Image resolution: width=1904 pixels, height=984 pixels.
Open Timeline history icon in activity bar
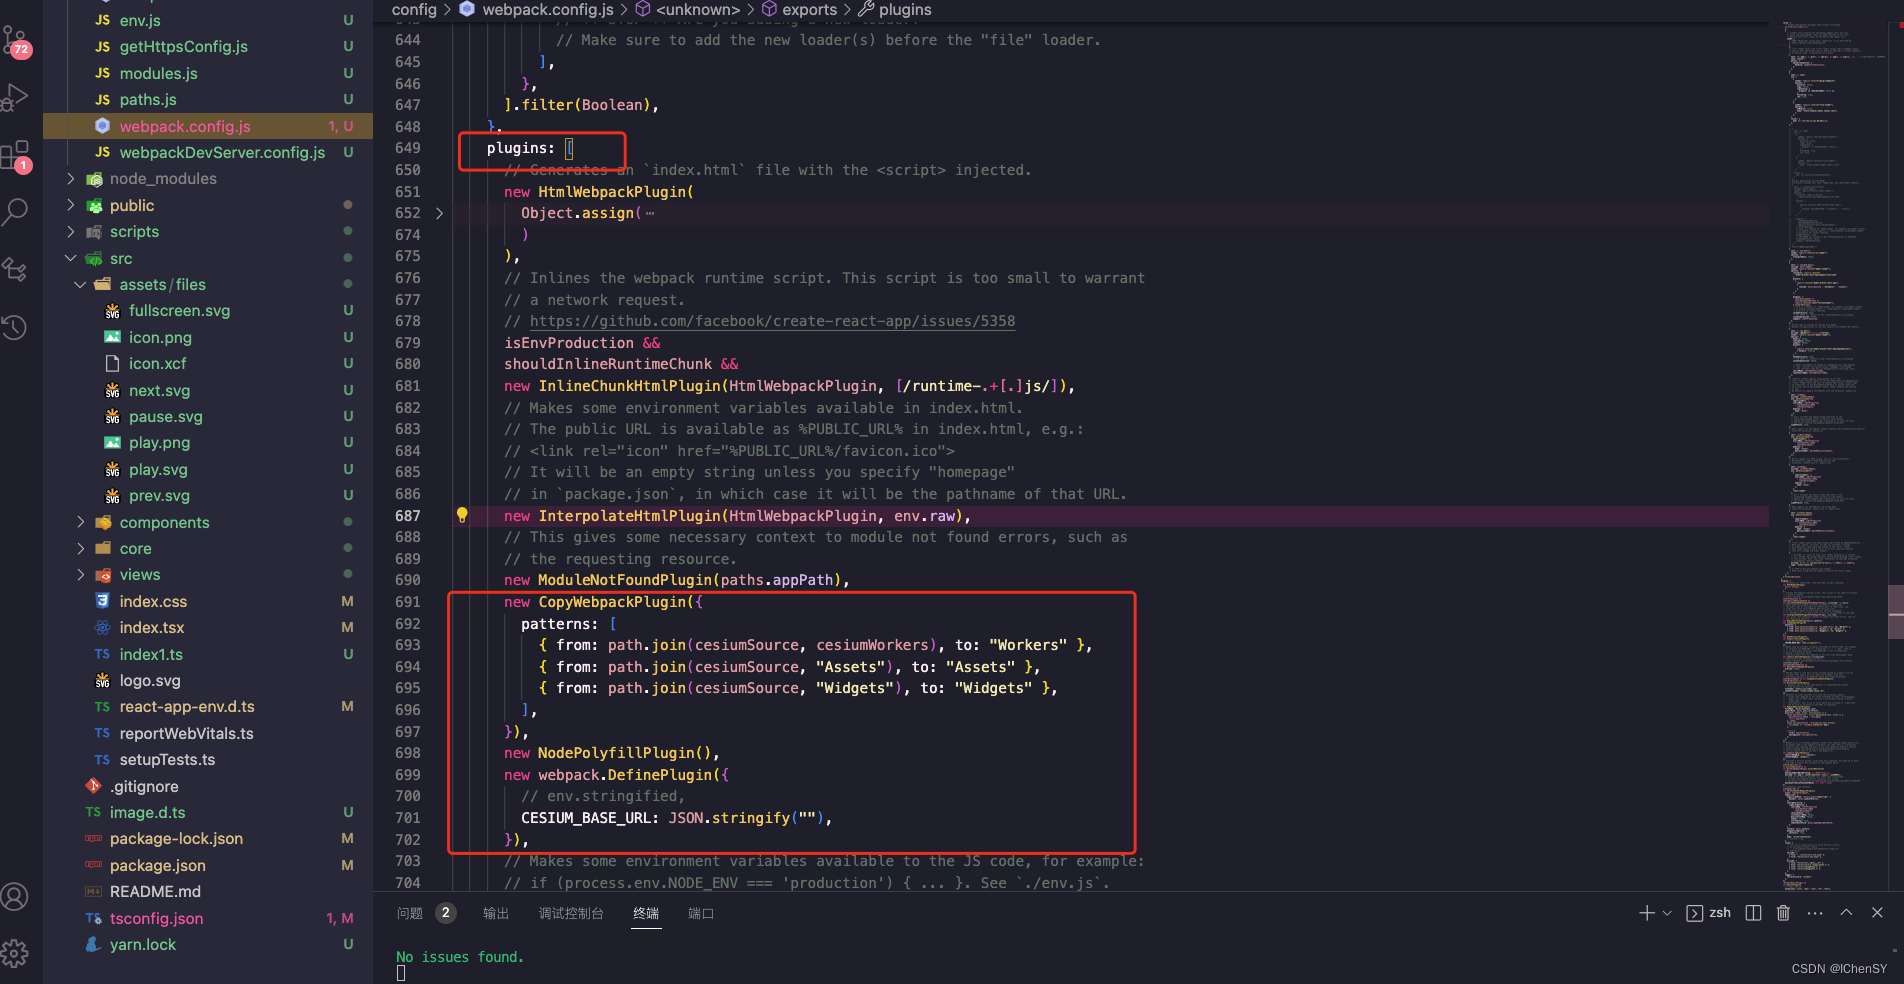coord(14,327)
